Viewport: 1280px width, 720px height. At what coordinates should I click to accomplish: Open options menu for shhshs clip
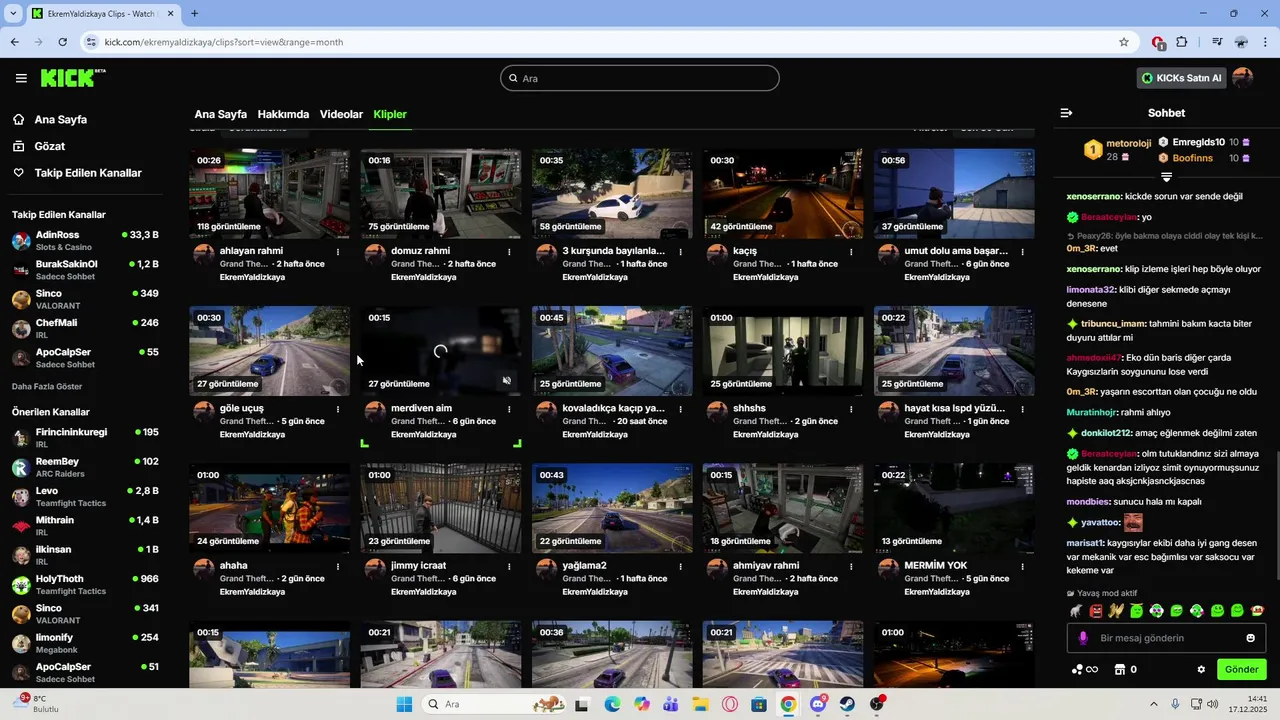[851, 409]
